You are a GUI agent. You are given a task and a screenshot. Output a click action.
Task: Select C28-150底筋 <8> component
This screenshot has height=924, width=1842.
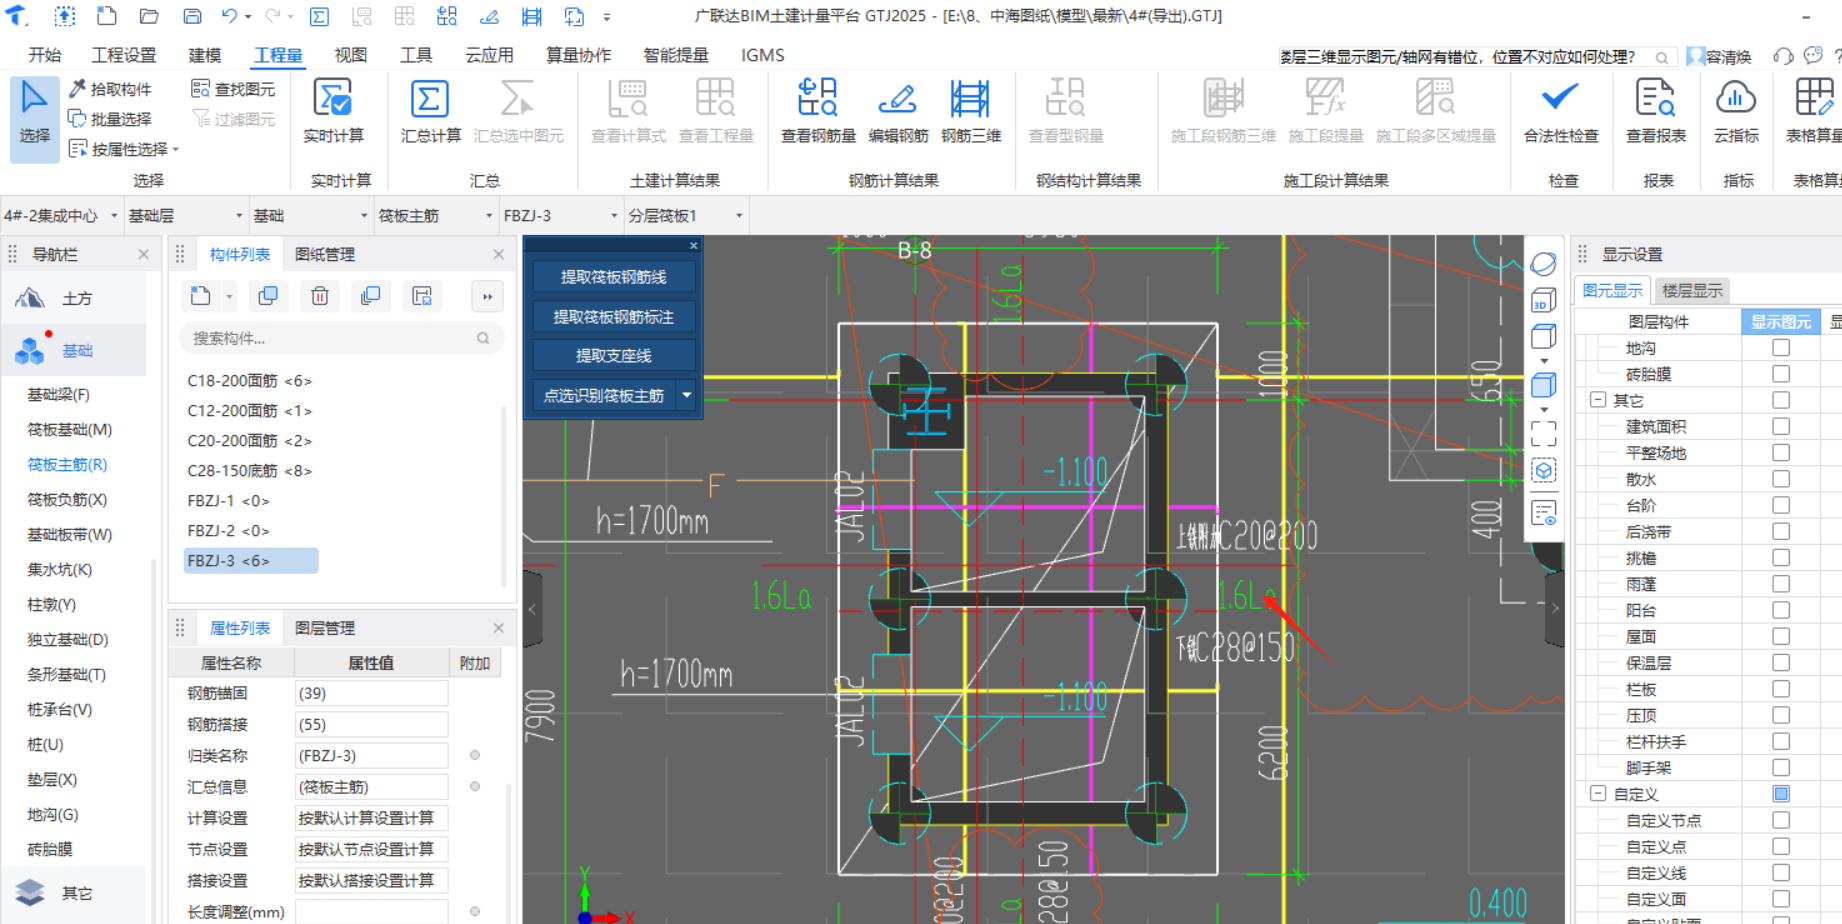250,470
